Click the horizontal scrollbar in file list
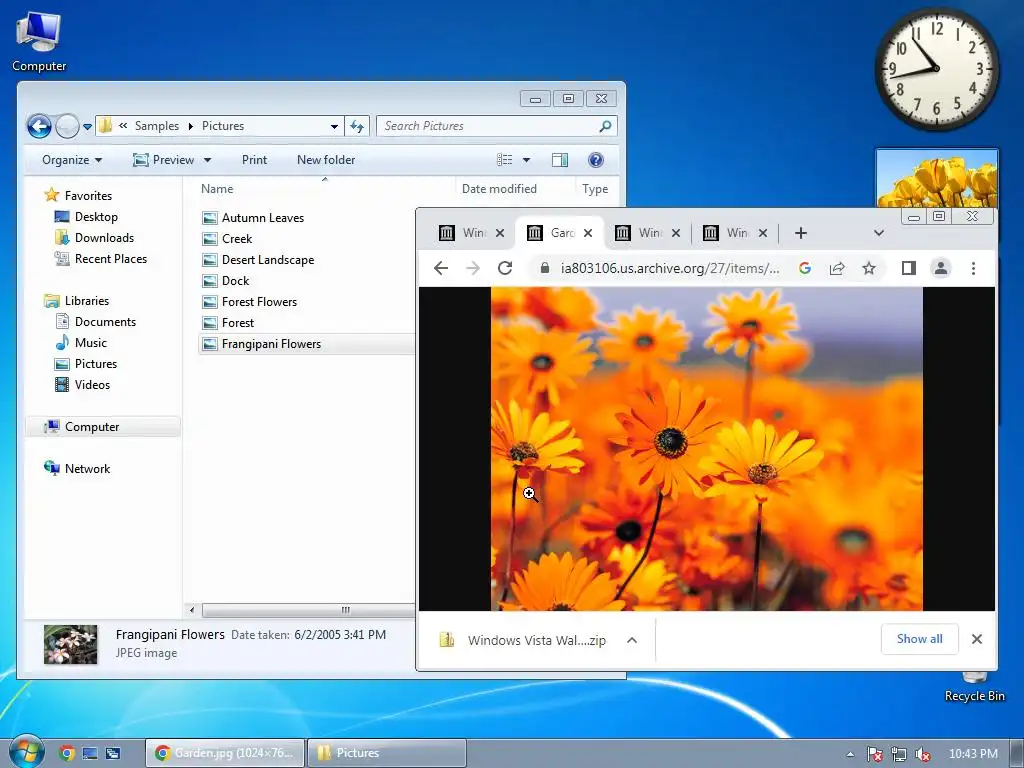Image resolution: width=1024 pixels, height=768 pixels. (x=308, y=610)
